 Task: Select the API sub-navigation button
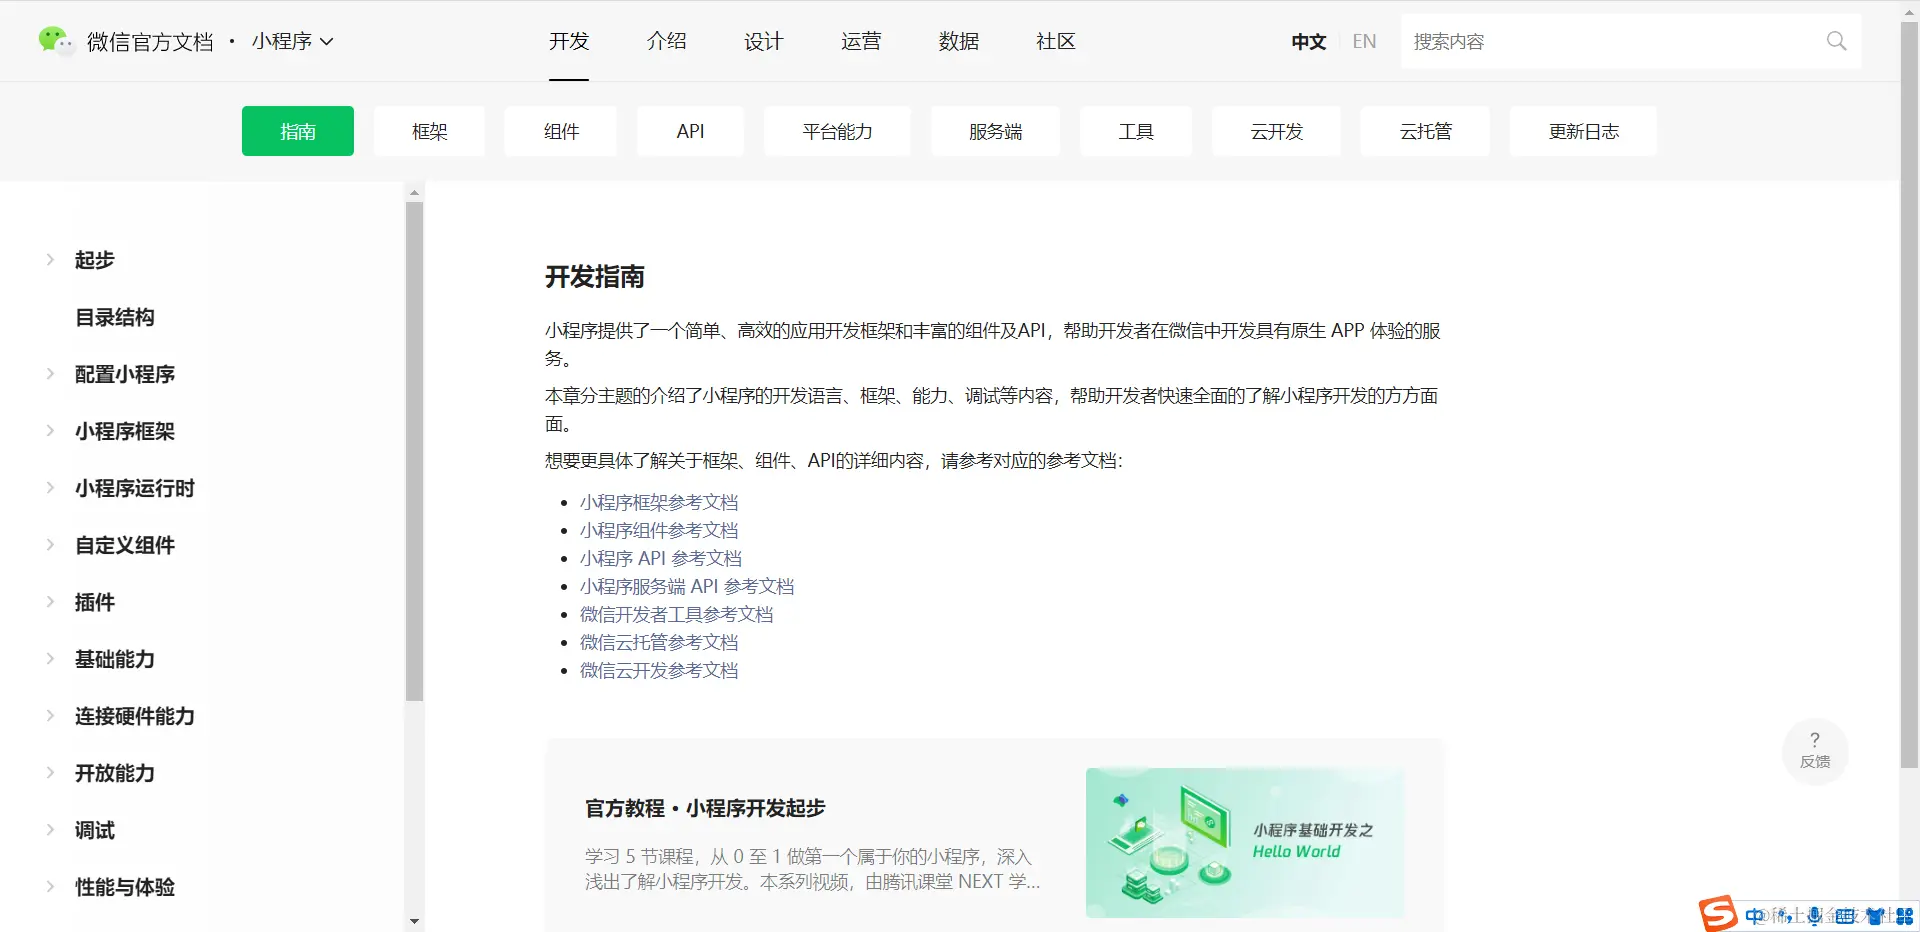pyautogui.click(x=690, y=131)
